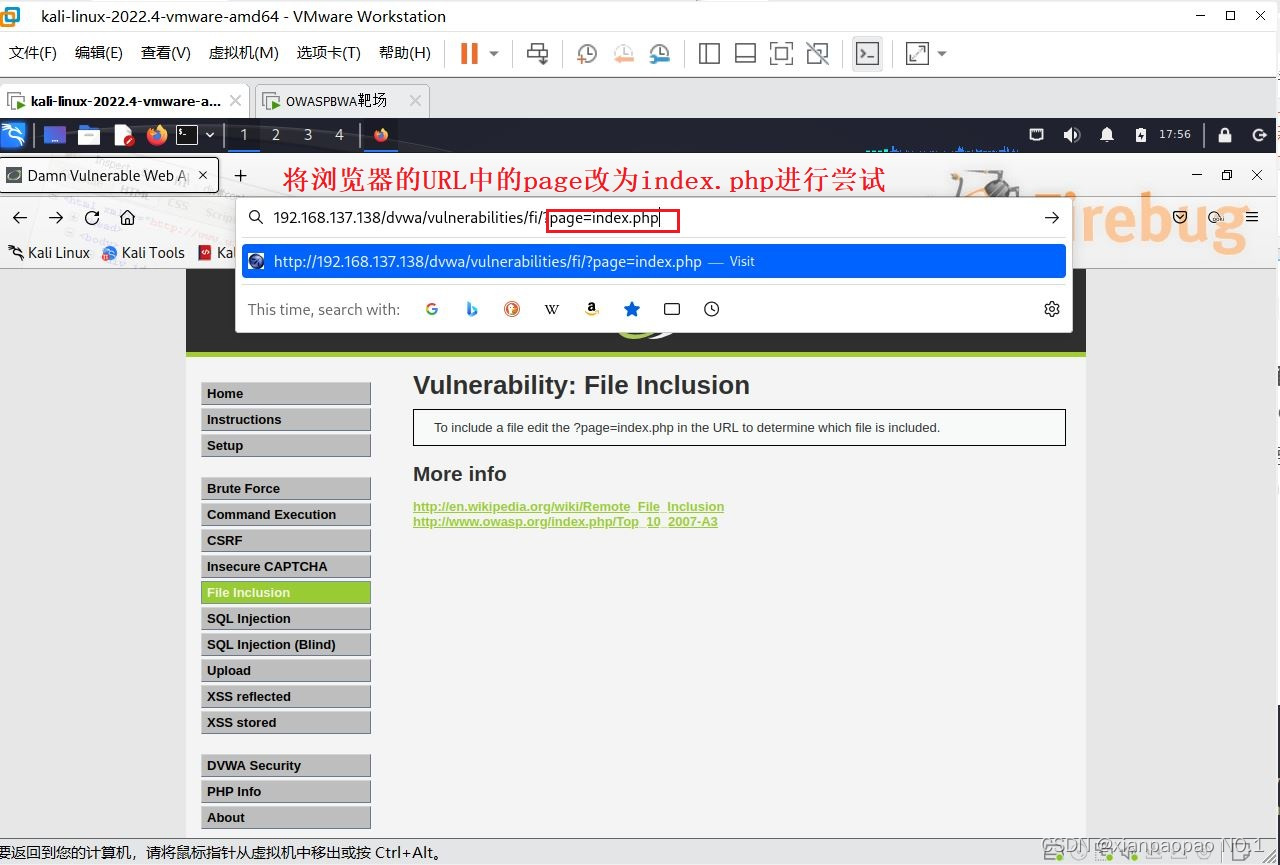This screenshot has width=1280, height=865.
Task: Open the snapshot manager icon
Action: point(659,54)
